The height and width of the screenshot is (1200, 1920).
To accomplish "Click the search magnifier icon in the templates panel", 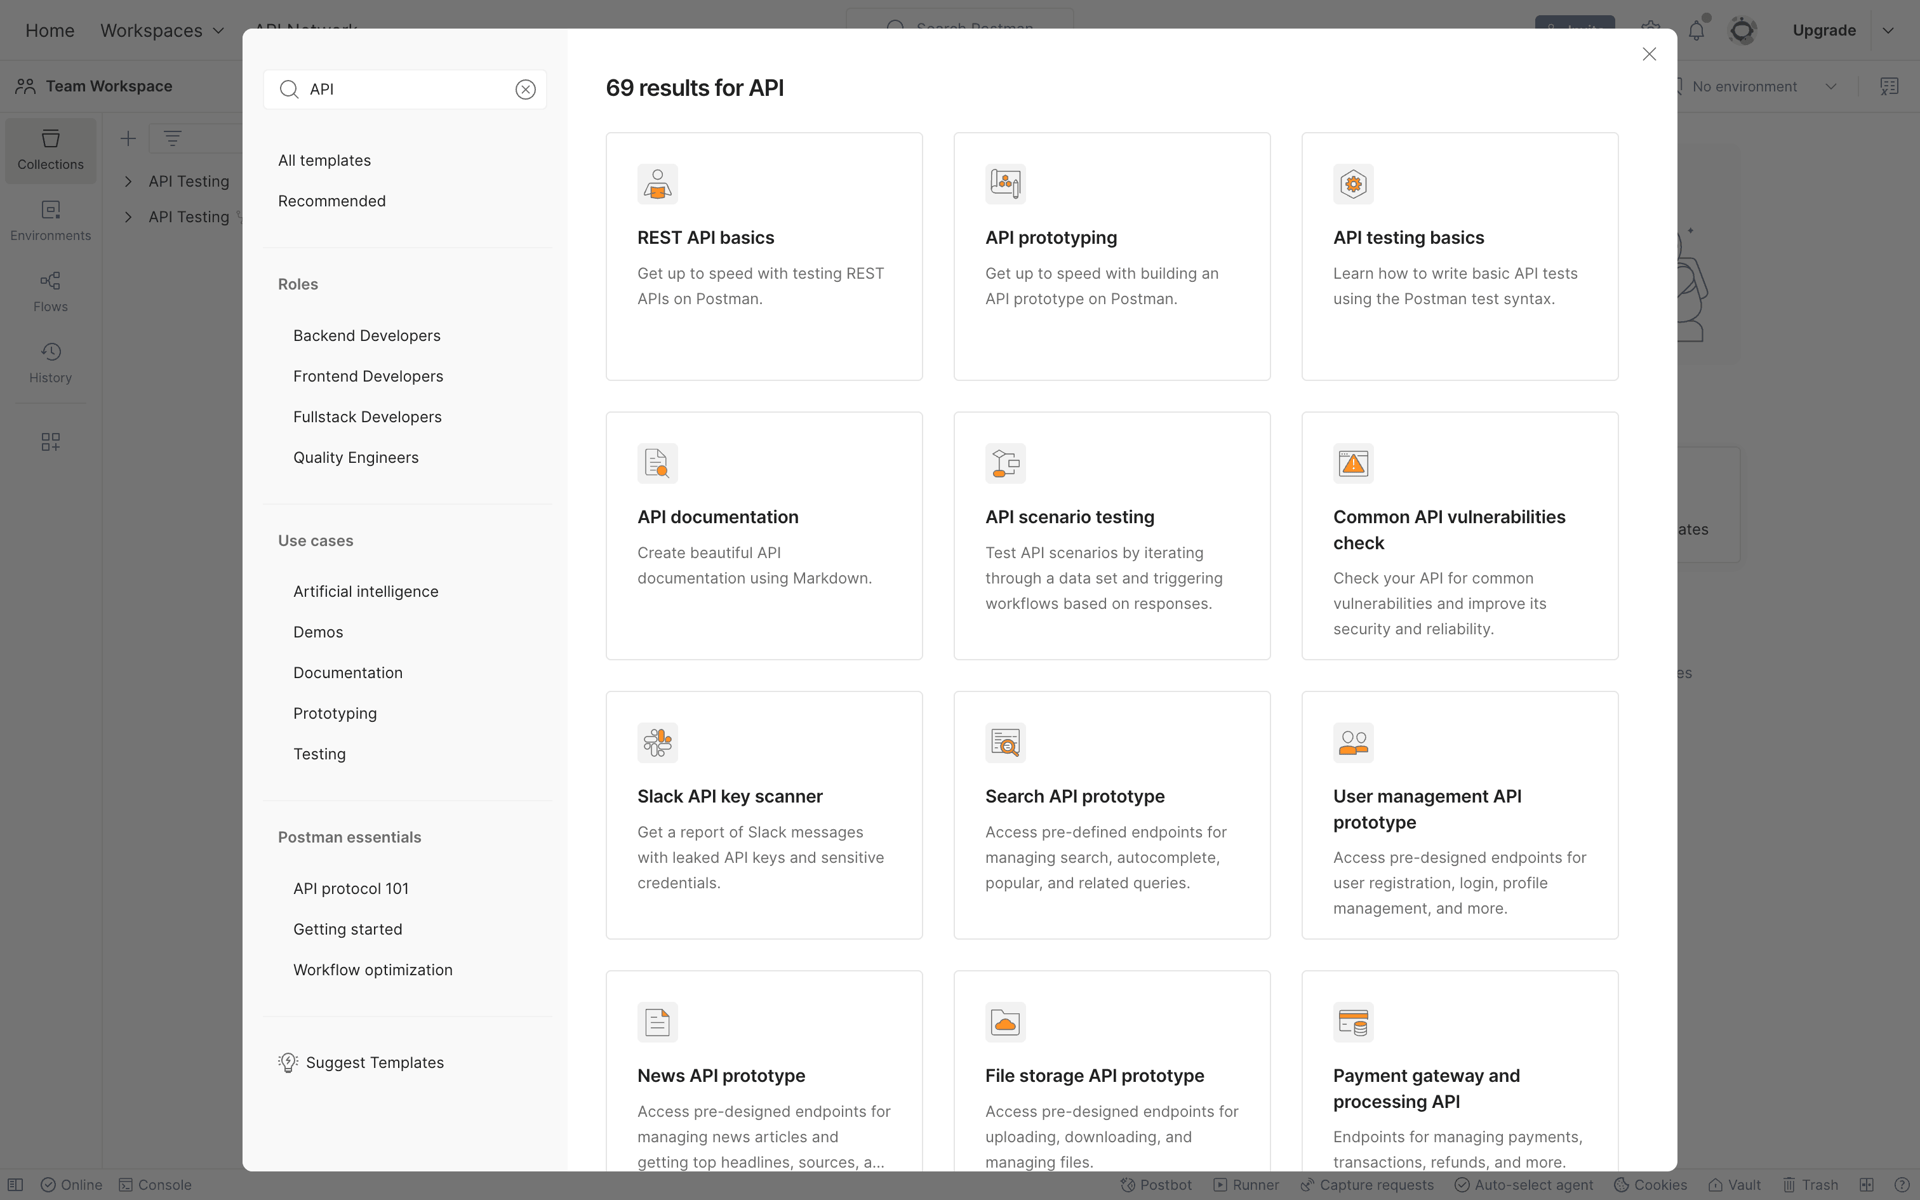I will pyautogui.click(x=289, y=89).
